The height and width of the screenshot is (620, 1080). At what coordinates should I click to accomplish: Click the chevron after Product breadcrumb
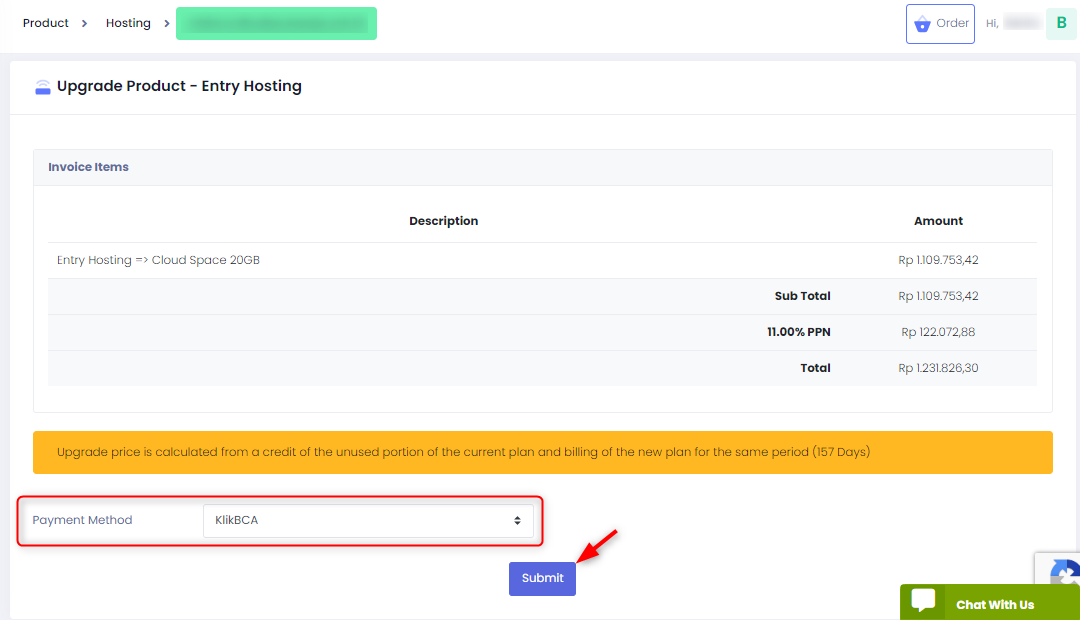tap(85, 23)
